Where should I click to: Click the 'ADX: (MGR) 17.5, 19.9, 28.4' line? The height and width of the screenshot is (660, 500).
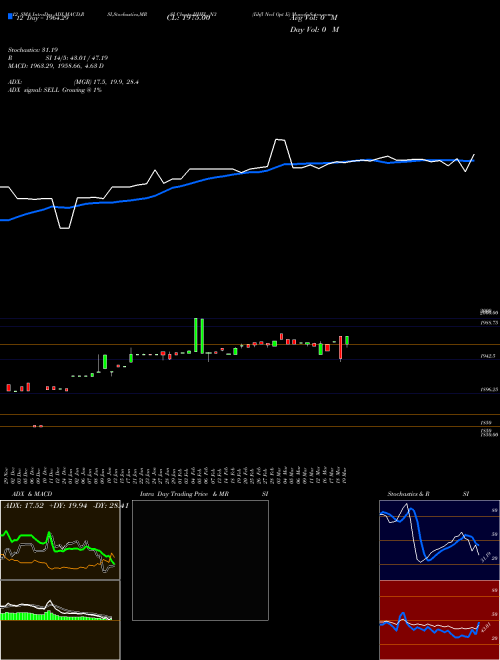point(73,82)
